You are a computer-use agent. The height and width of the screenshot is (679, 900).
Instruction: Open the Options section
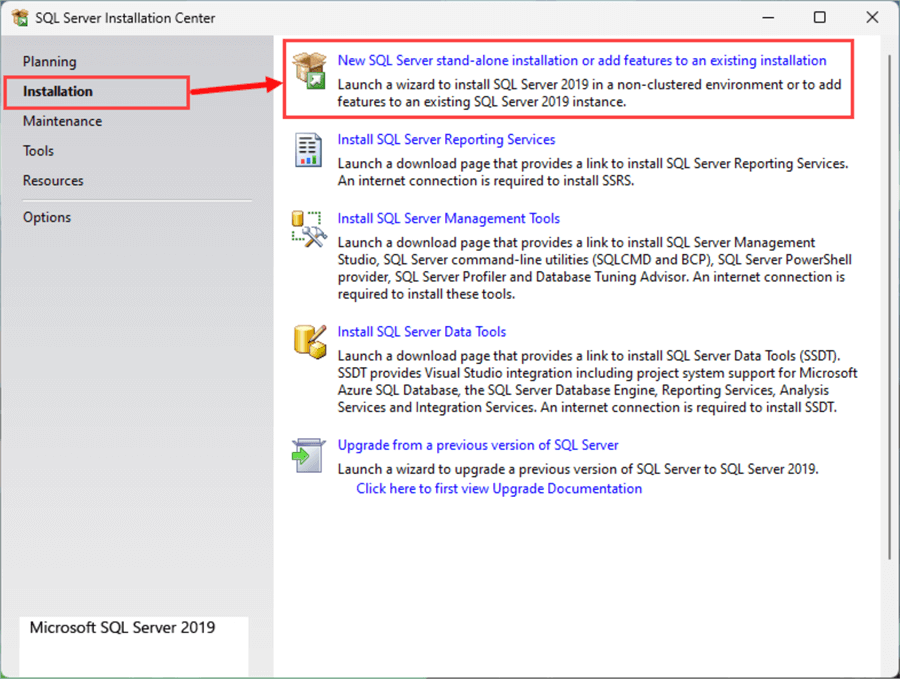pyautogui.click(x=47, y=218)
